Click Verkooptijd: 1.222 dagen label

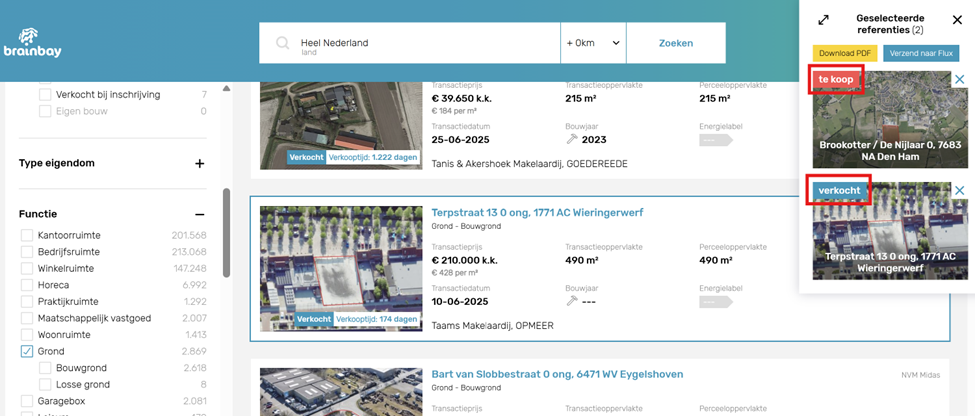click(372, 157)
